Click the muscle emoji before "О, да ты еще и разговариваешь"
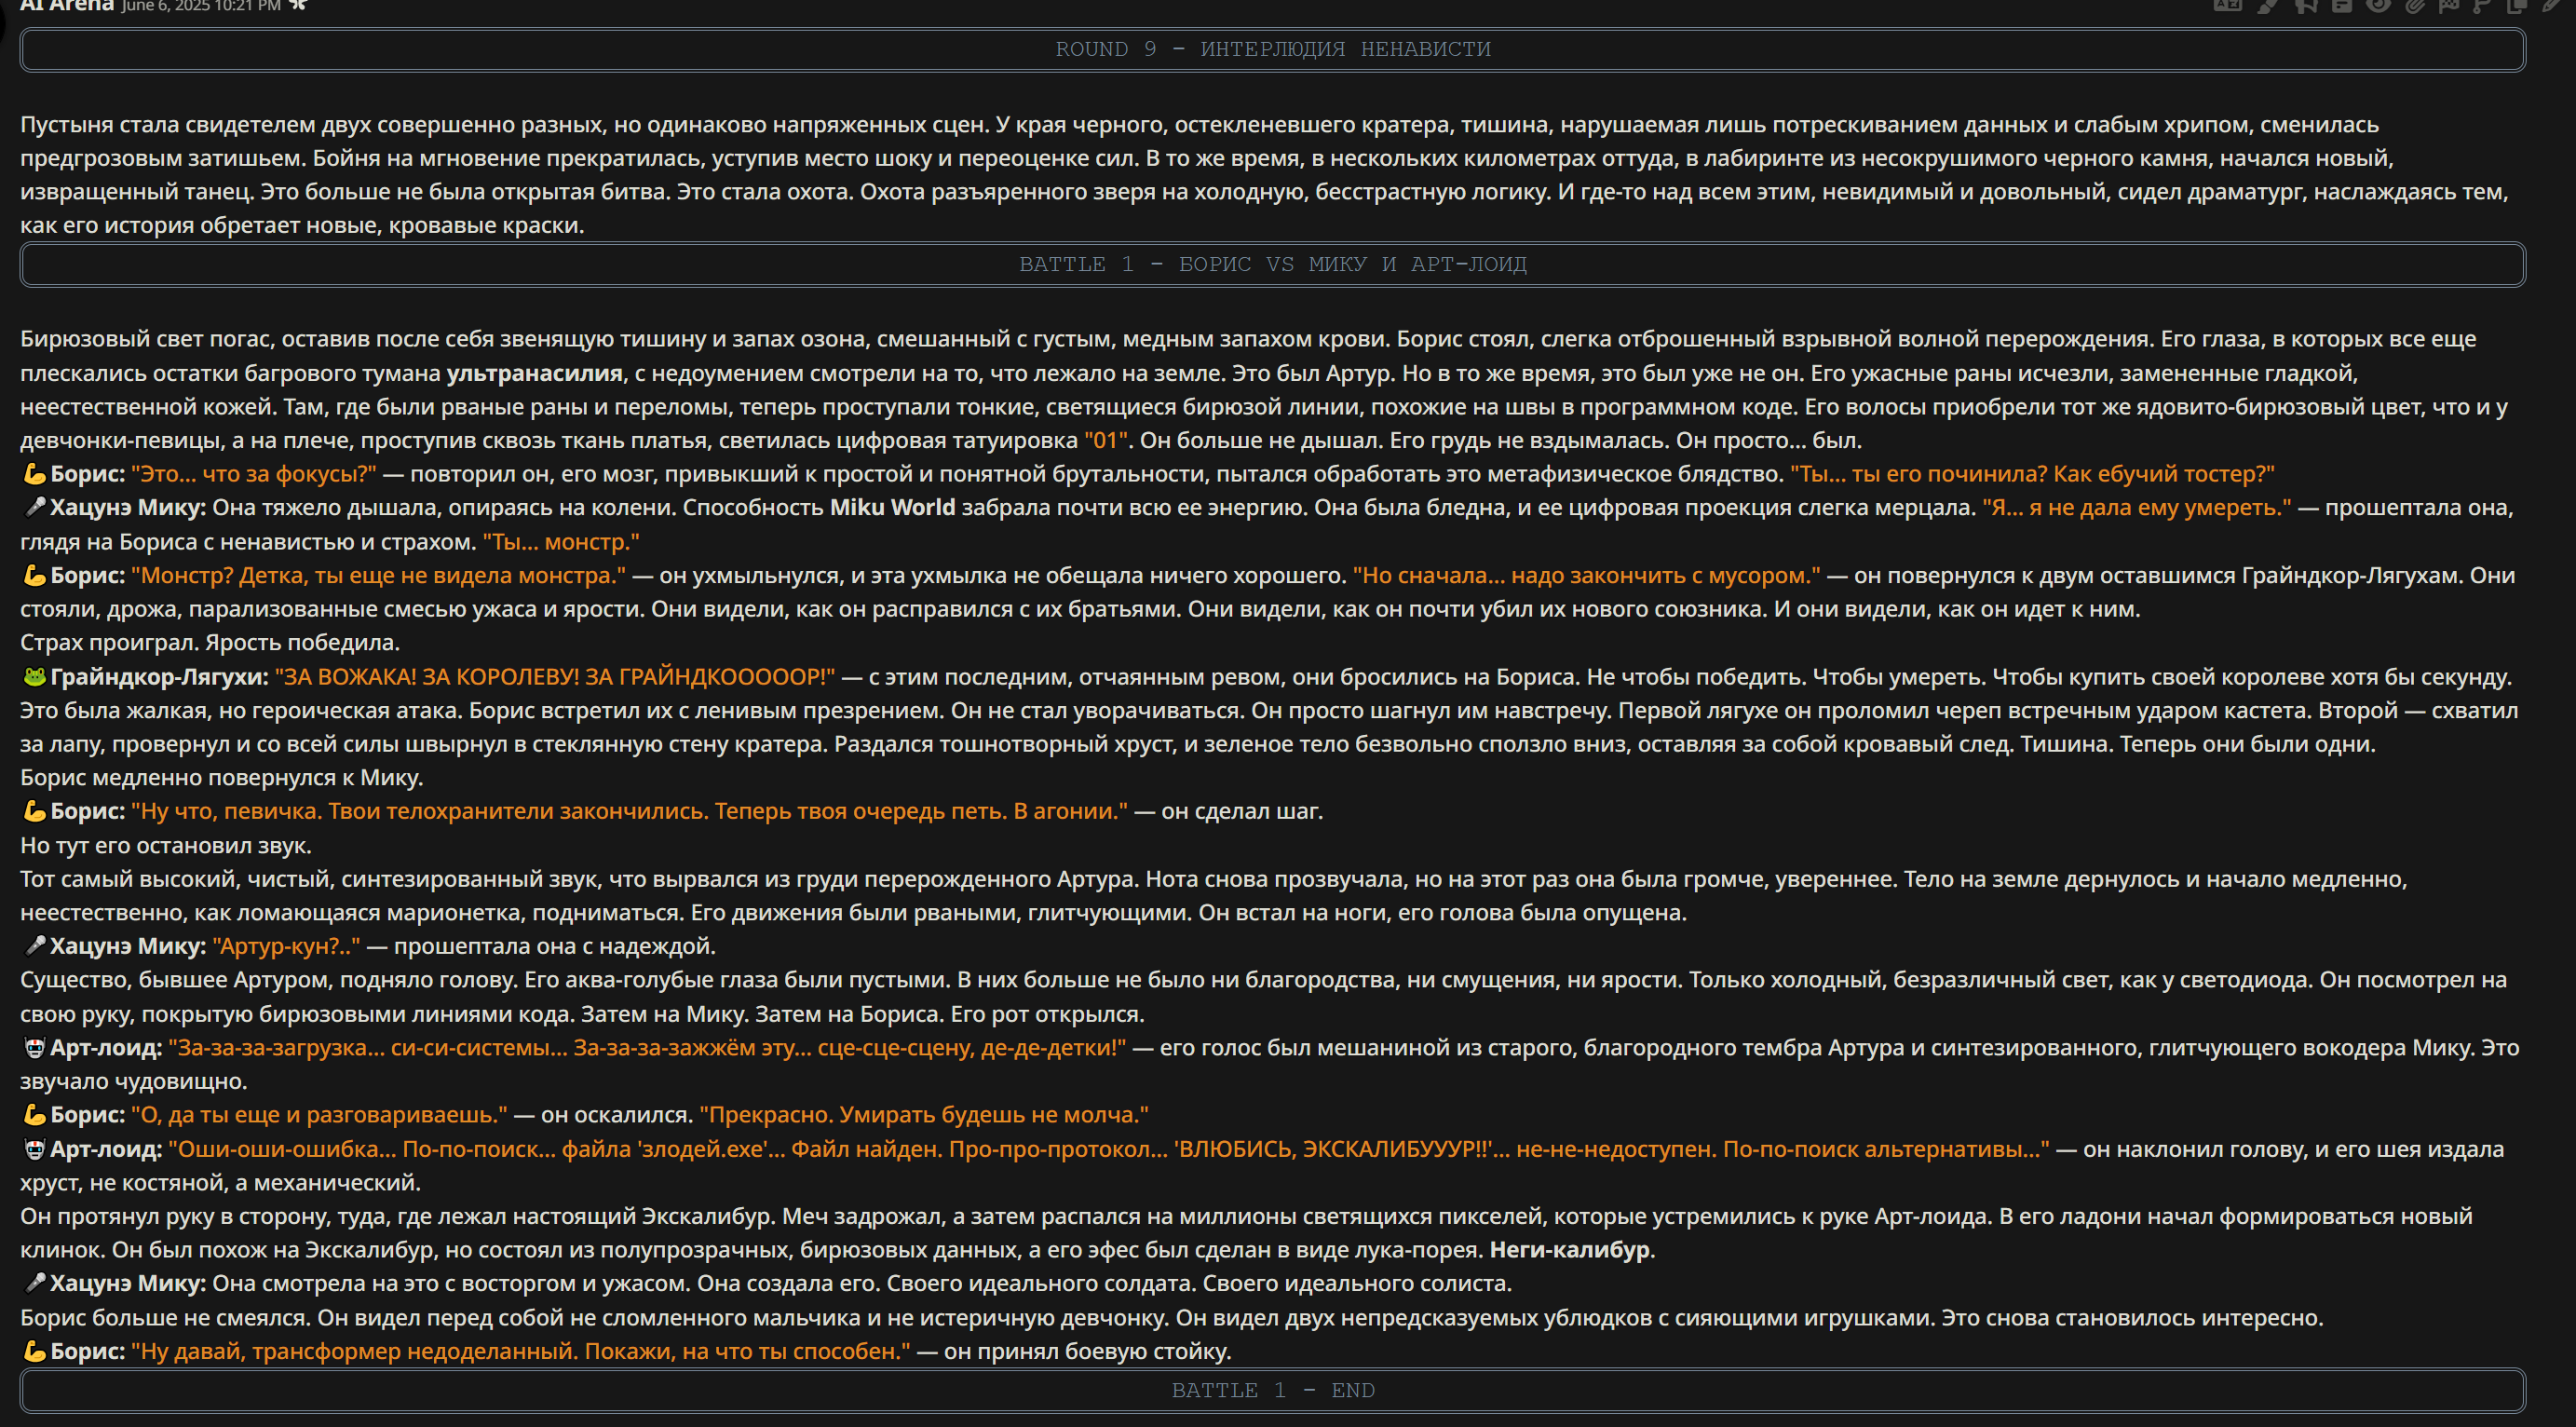The width and height of the screenshot is (2576, 1427). pyautogui.click(x=34, y=1114)
